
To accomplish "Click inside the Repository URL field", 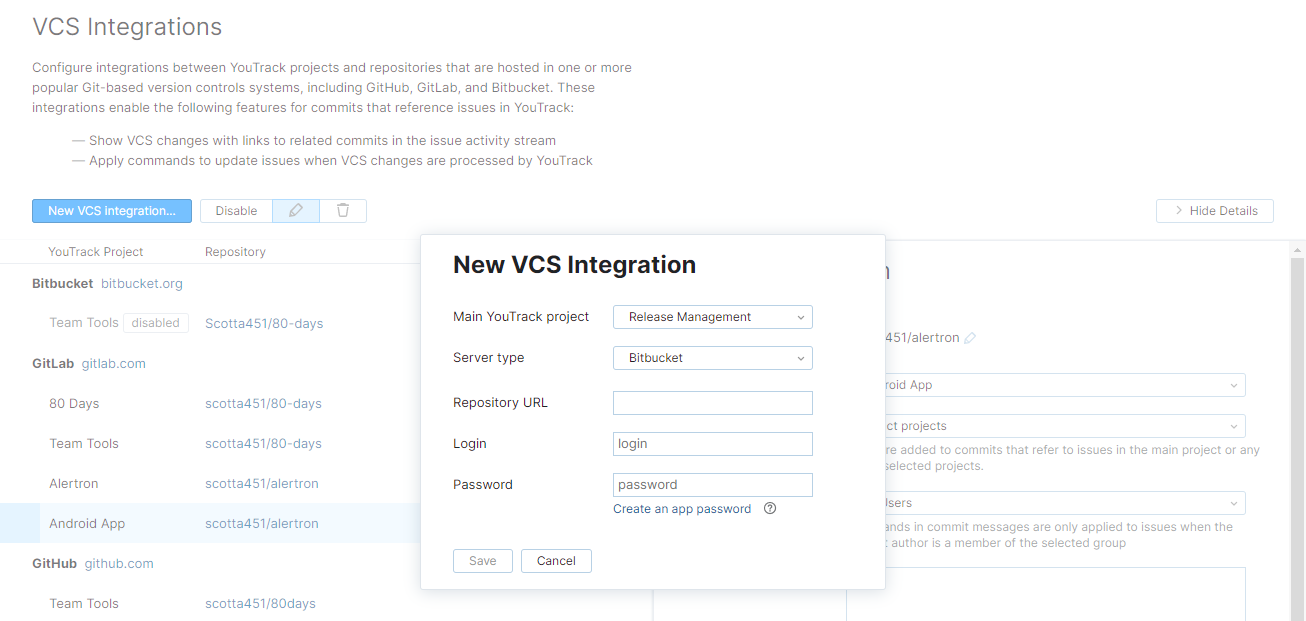I will (x=712, y=403).
